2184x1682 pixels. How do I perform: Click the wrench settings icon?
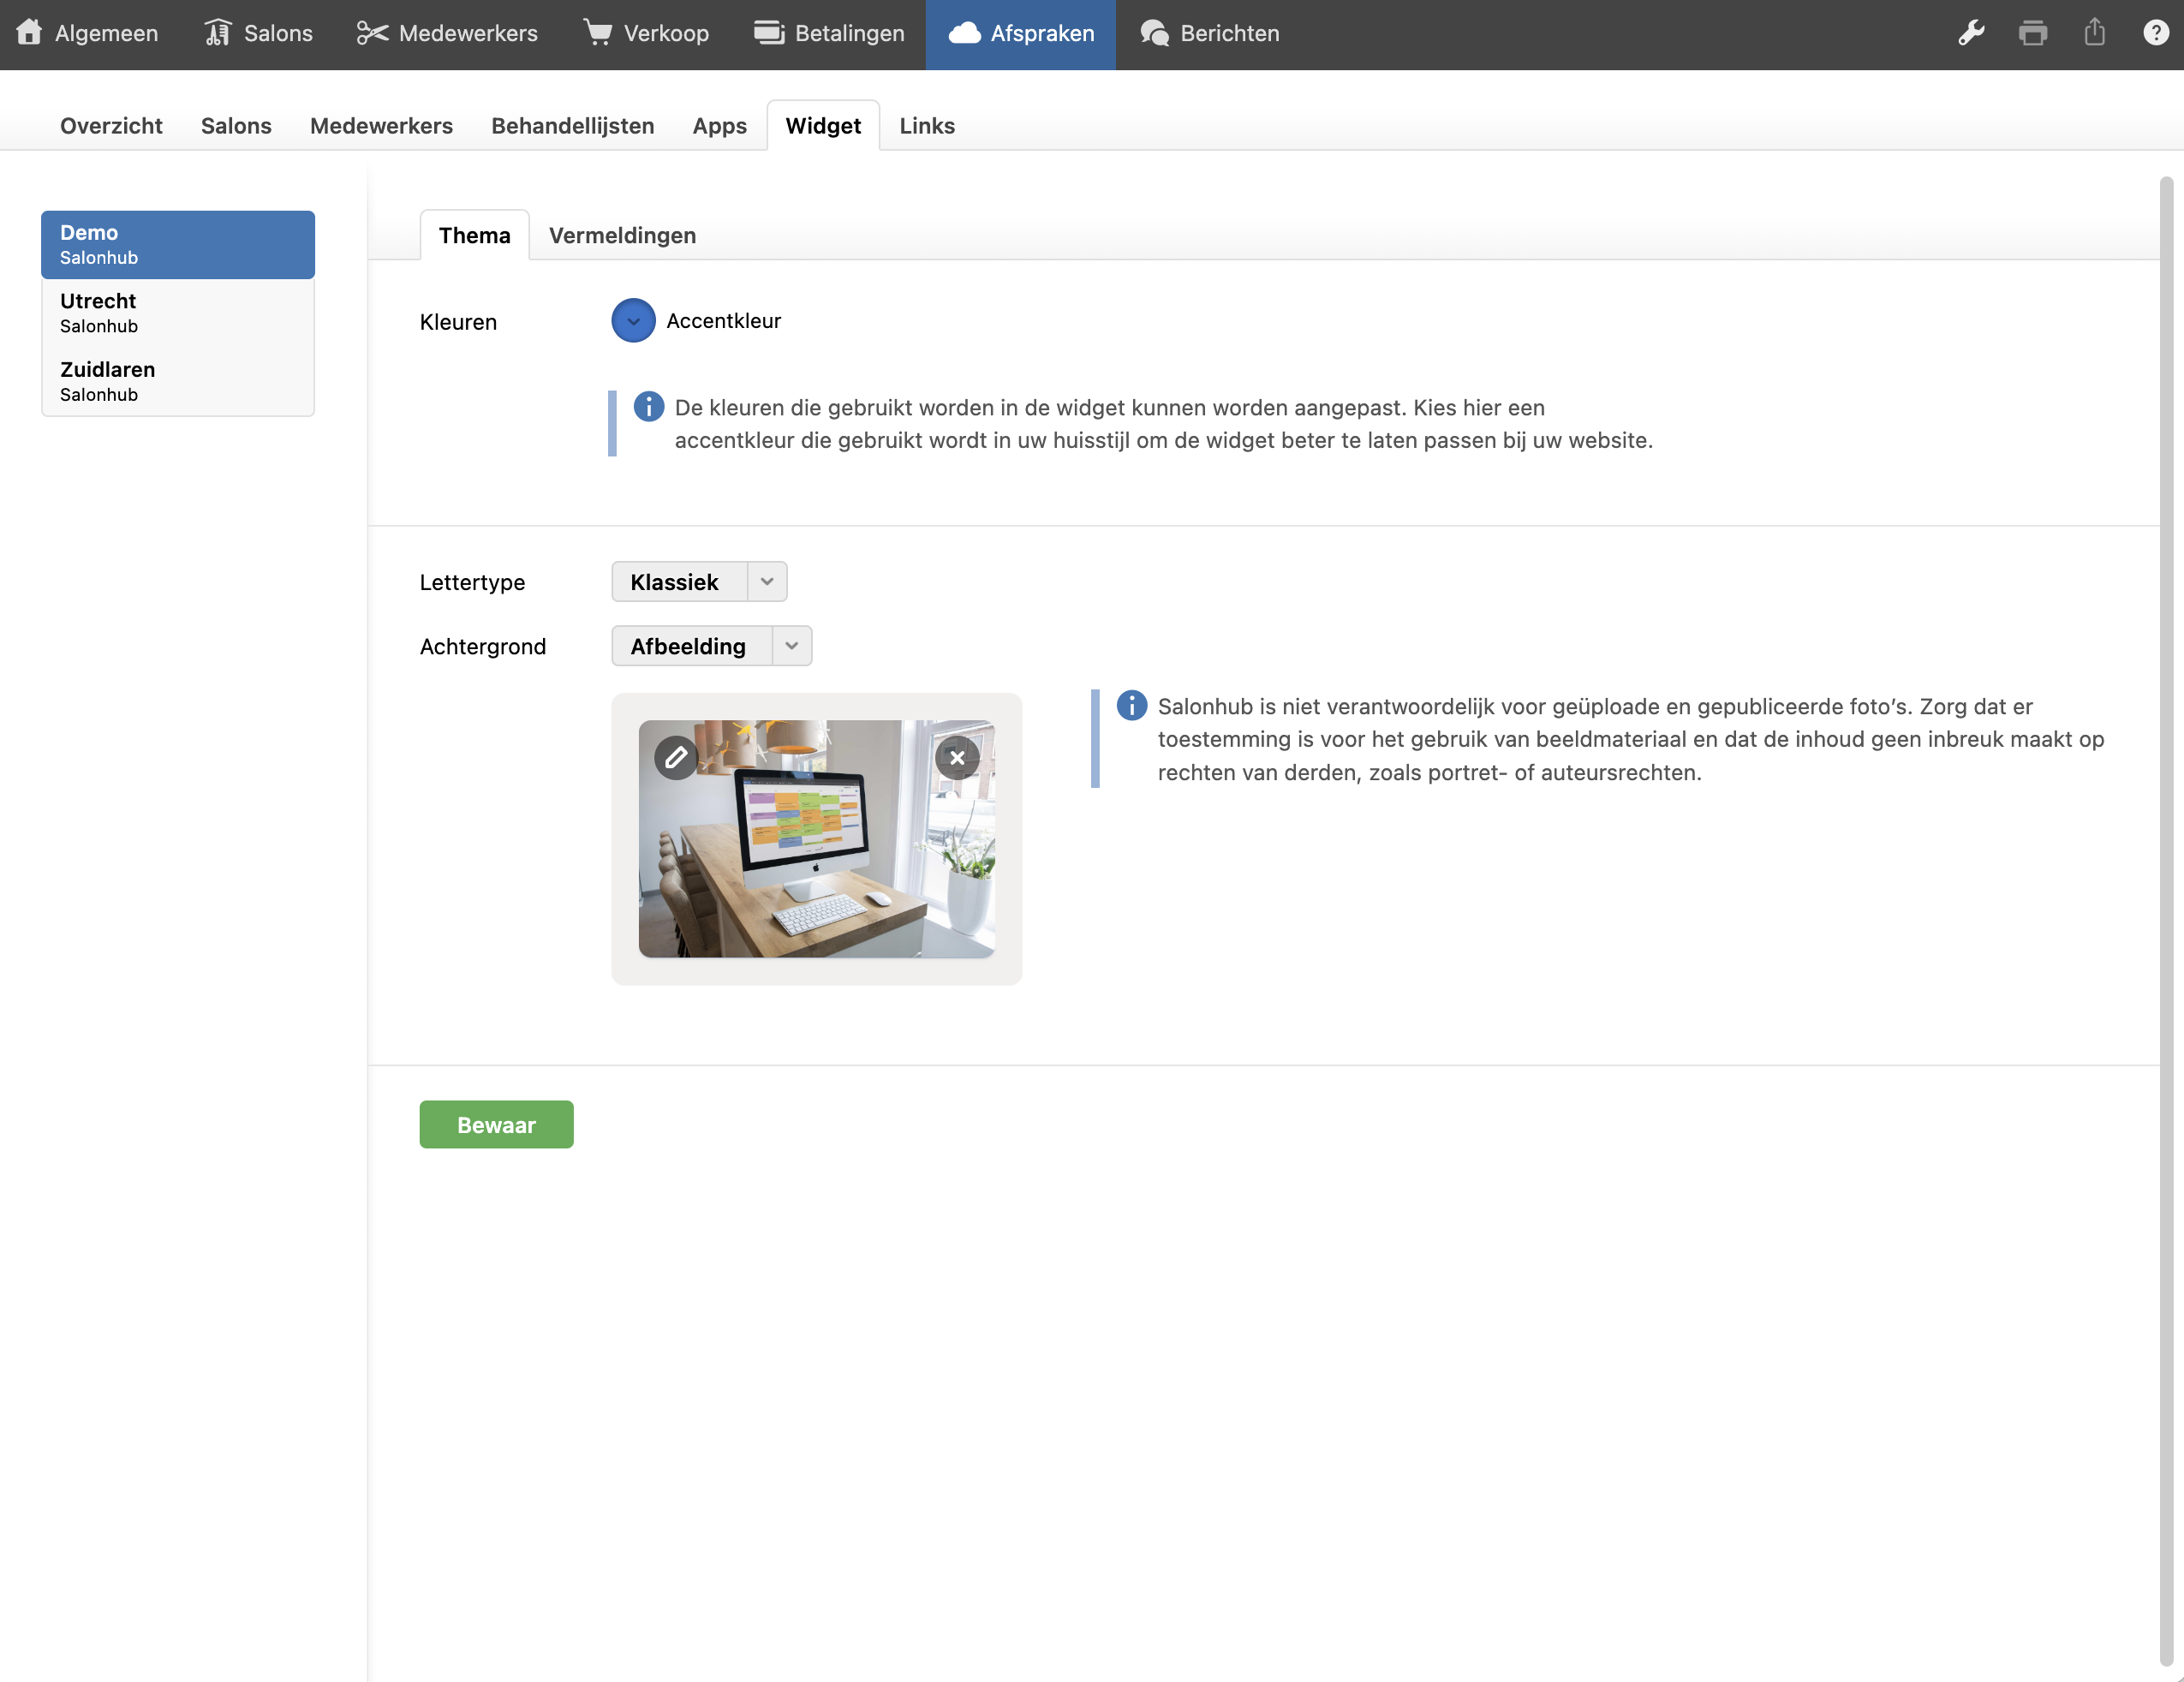point(1971,33)
